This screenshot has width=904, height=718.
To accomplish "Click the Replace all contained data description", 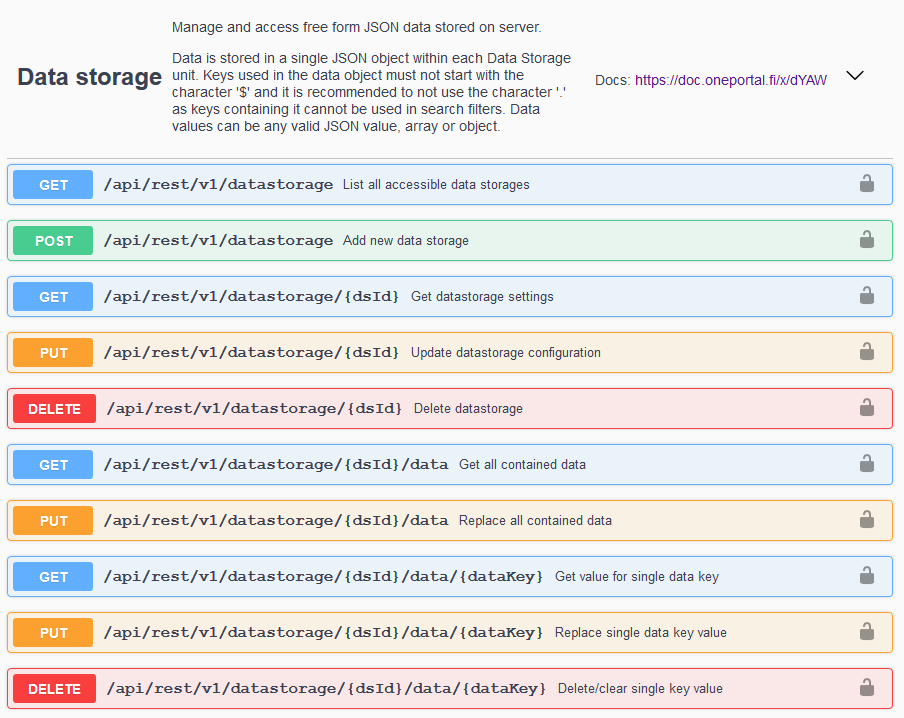I will point(535,520).
